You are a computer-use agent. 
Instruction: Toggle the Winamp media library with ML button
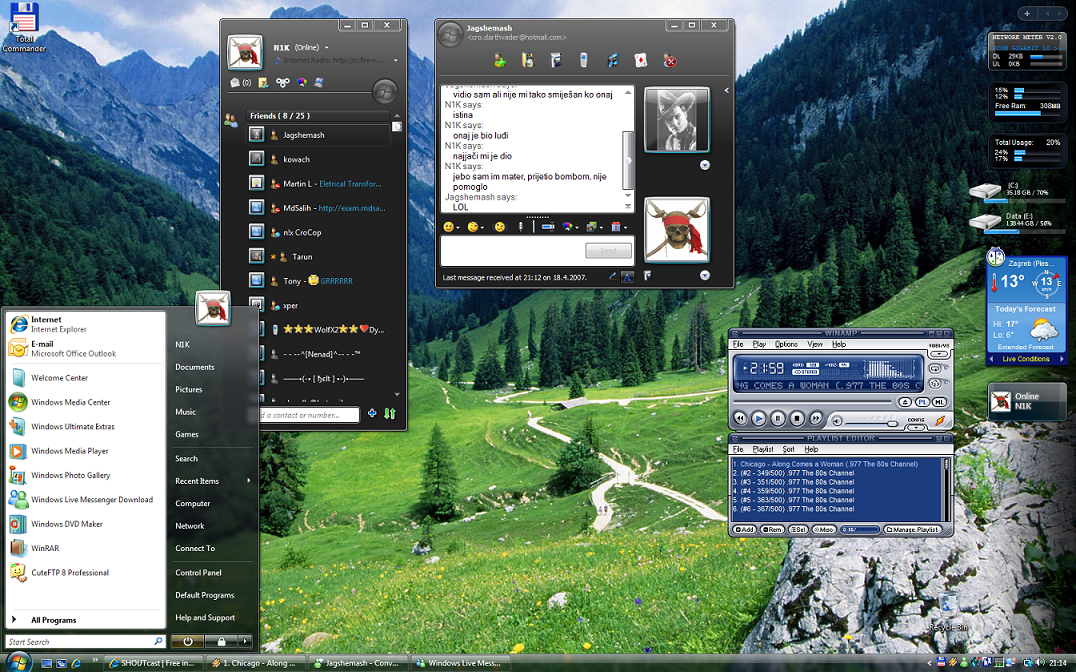click(939, 402)
